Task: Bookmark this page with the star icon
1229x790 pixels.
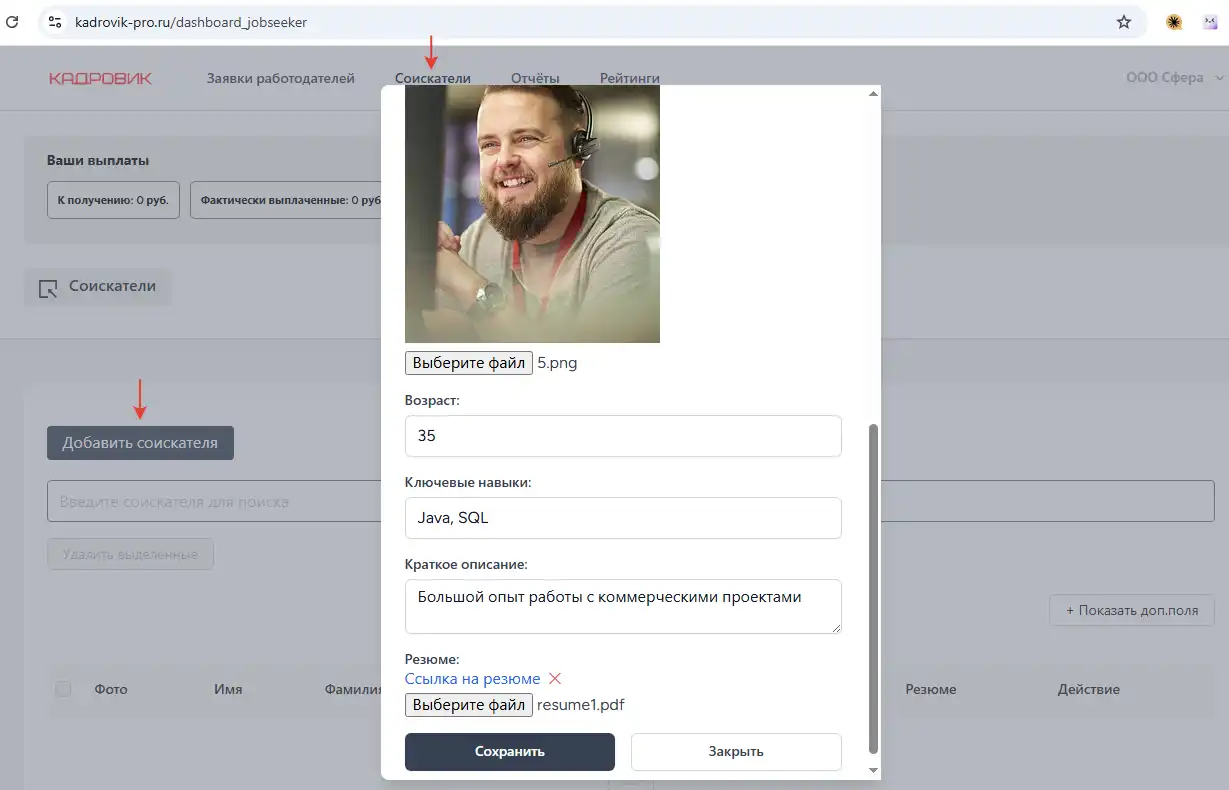Action: click(1124, 21)
